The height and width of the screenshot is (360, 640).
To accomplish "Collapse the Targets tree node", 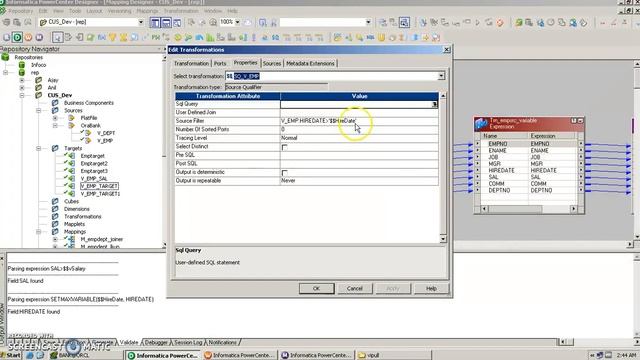I will pyautogui.click(x=39, y=148).
